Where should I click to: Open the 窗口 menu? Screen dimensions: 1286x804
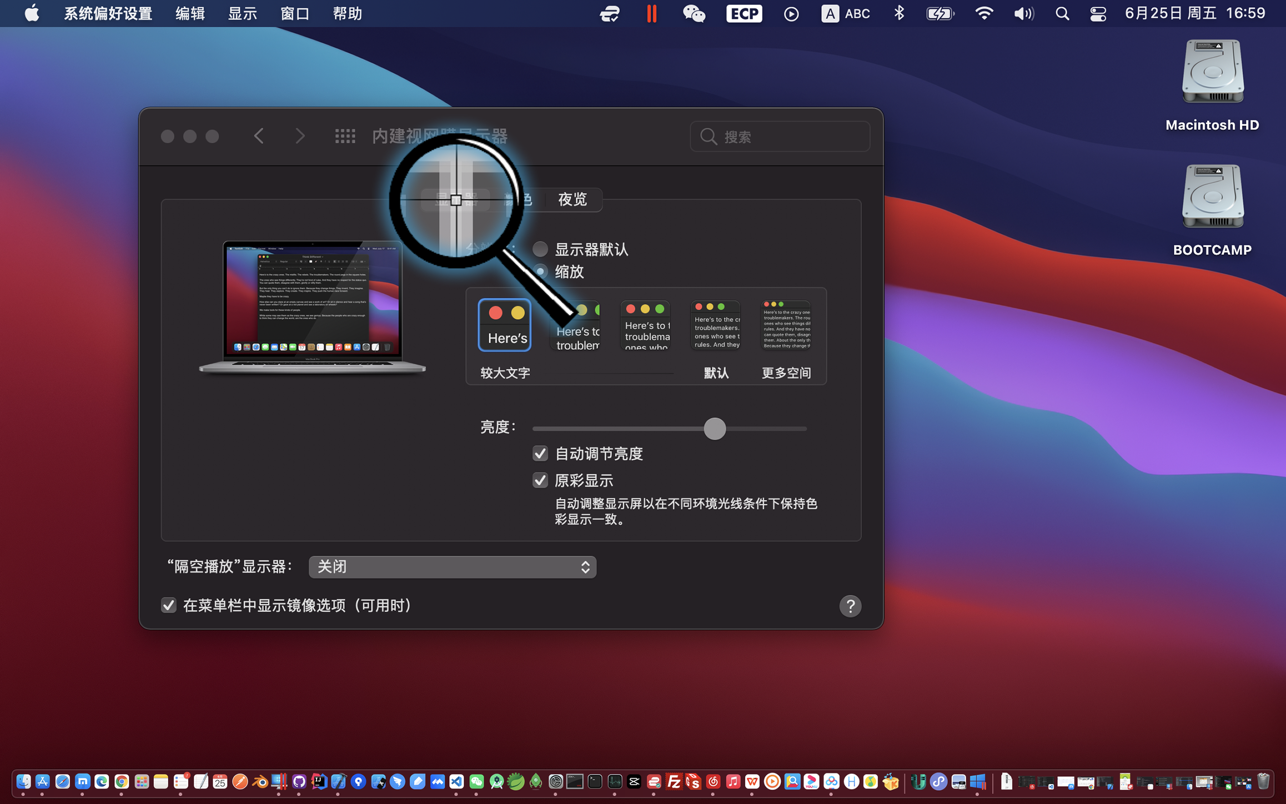click(x=294, y=13)
